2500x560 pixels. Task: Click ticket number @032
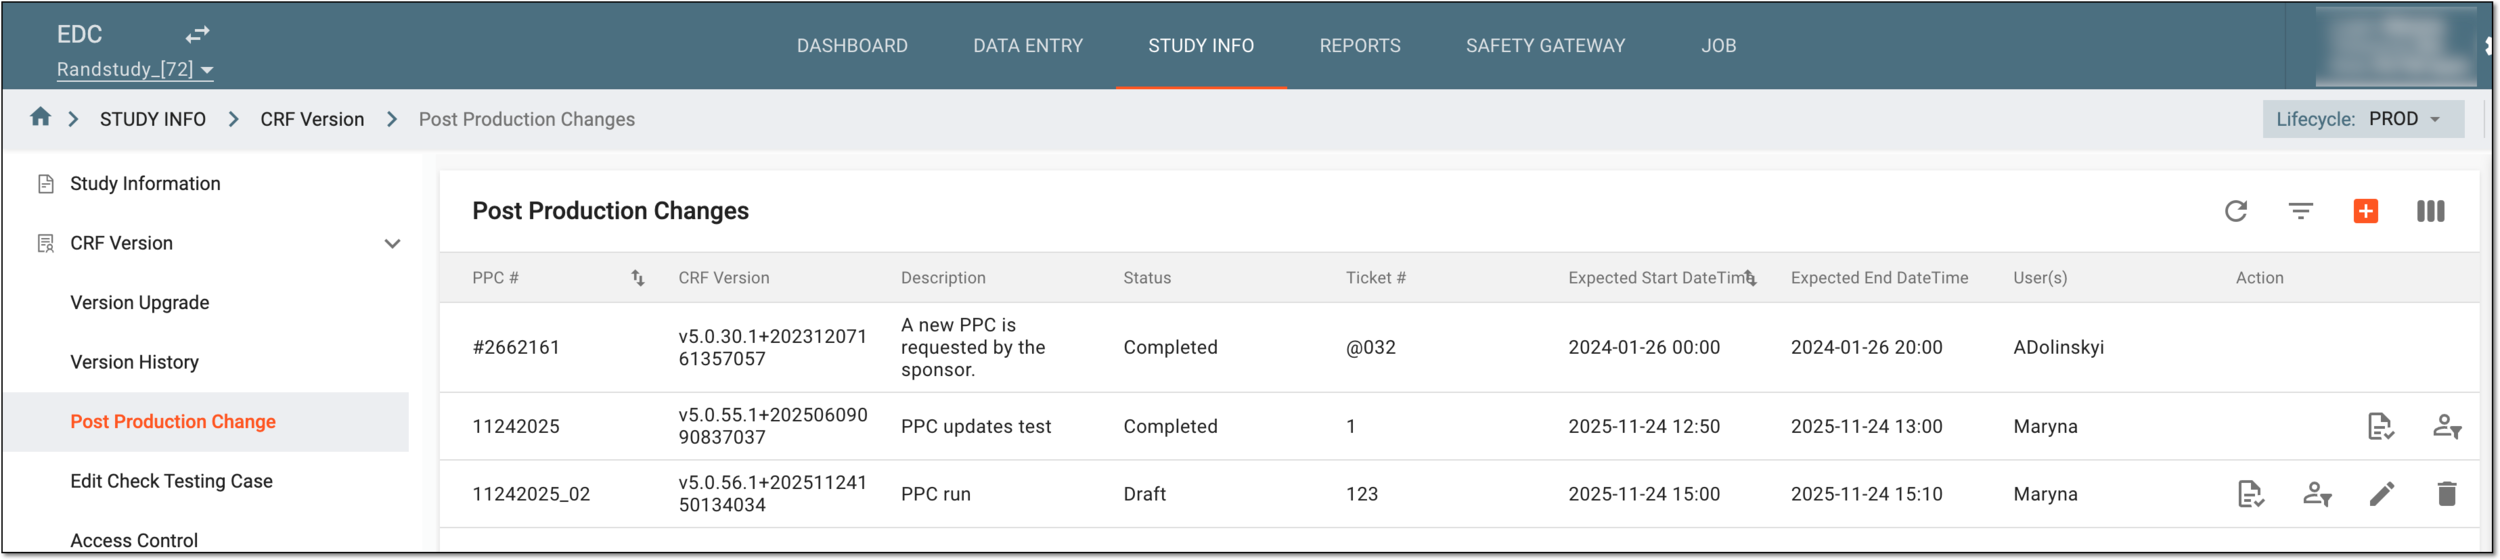click(1370, 348)
